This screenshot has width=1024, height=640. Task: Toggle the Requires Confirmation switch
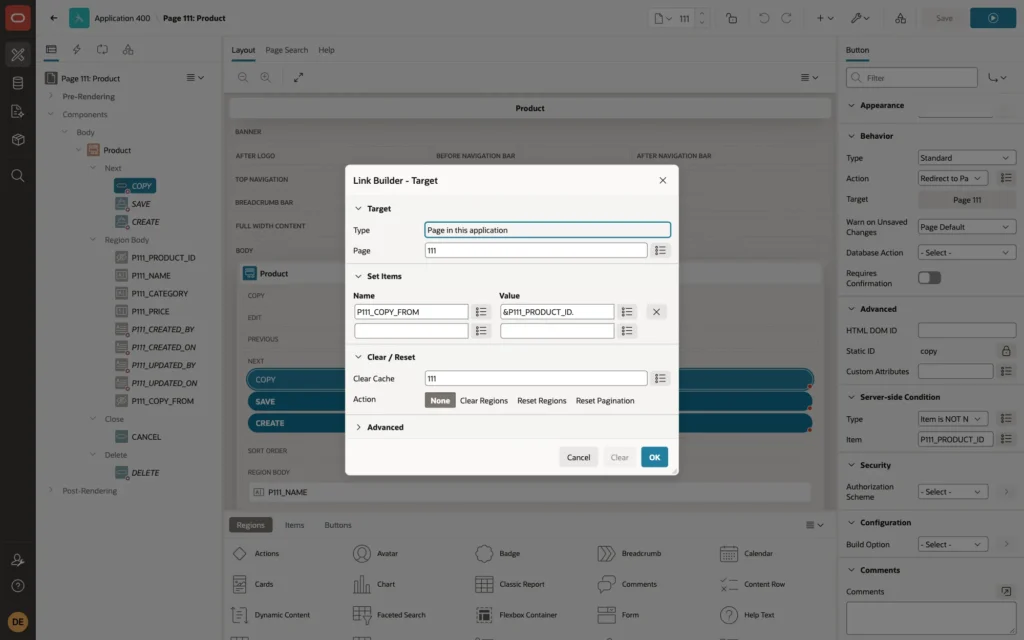tap(929, 278)
